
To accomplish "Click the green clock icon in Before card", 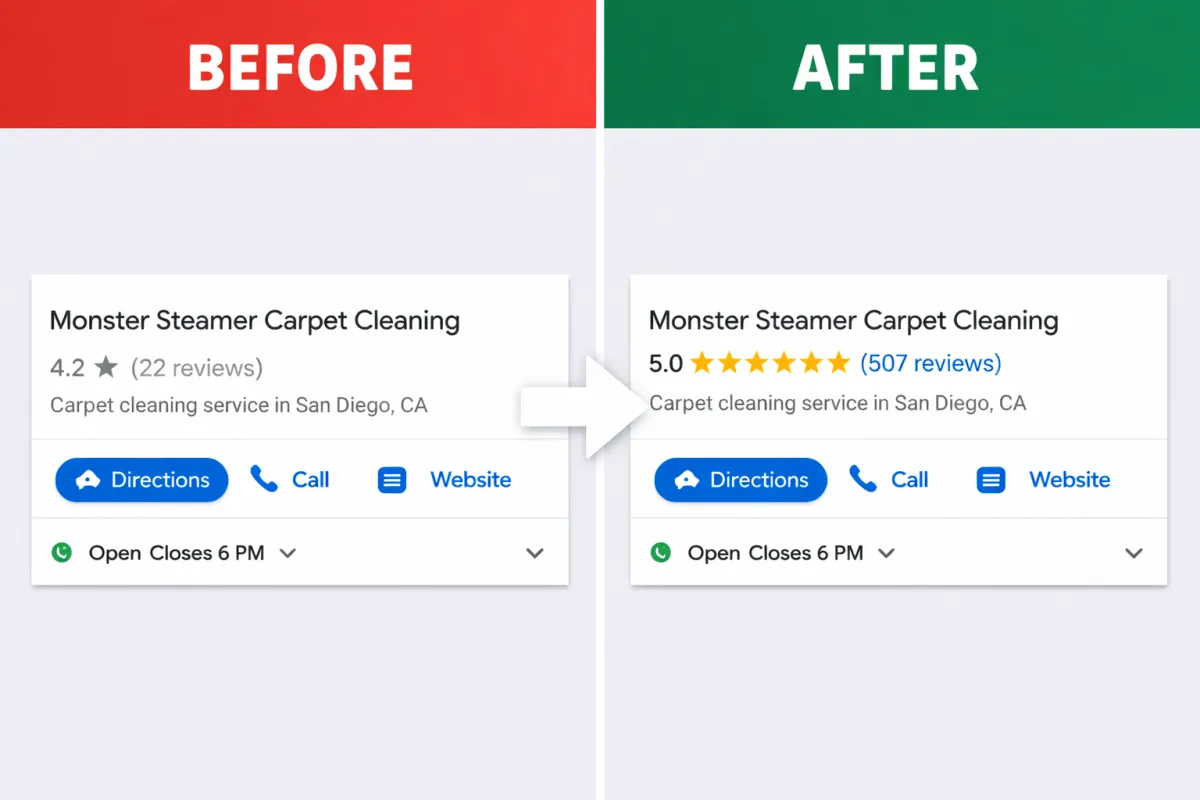I will [x=62, y=552].
